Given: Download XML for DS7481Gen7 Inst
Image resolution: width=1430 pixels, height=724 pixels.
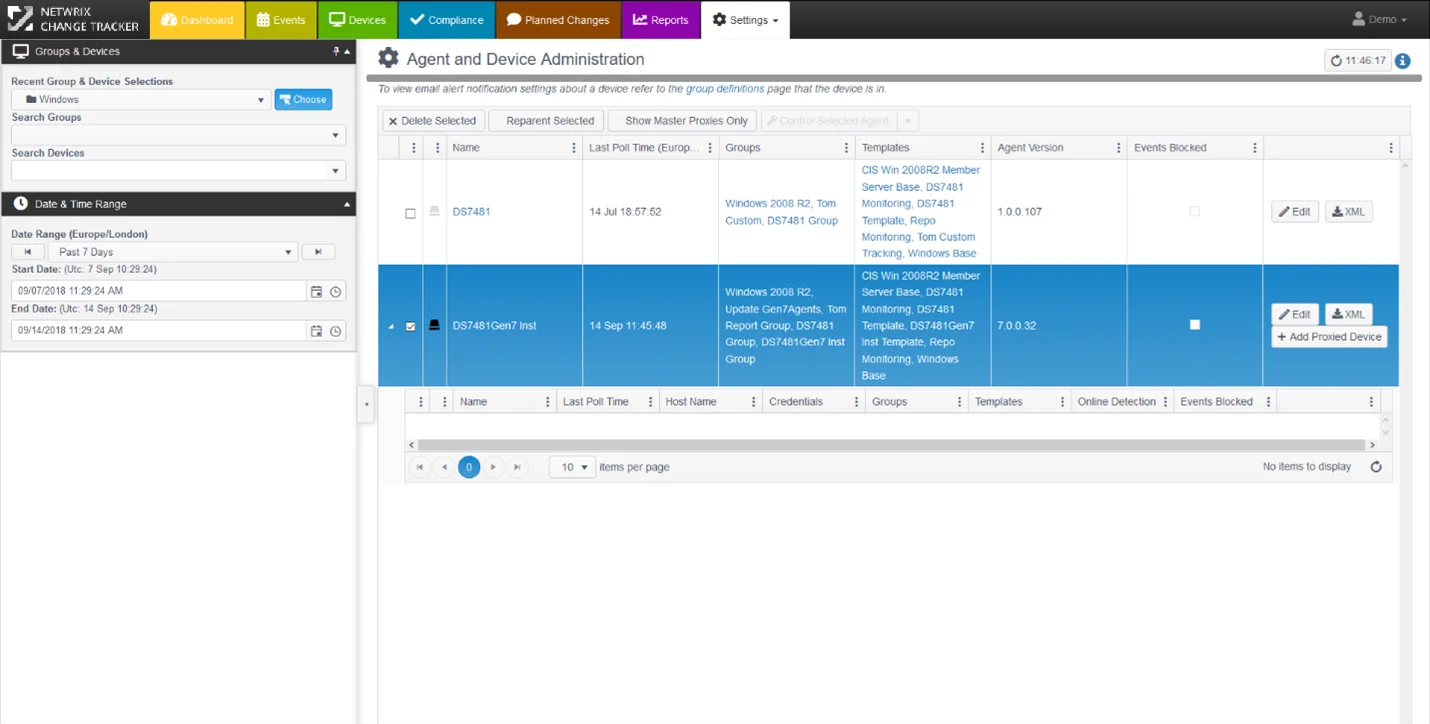Looking at the screenshot, I should click(1349, 314).
